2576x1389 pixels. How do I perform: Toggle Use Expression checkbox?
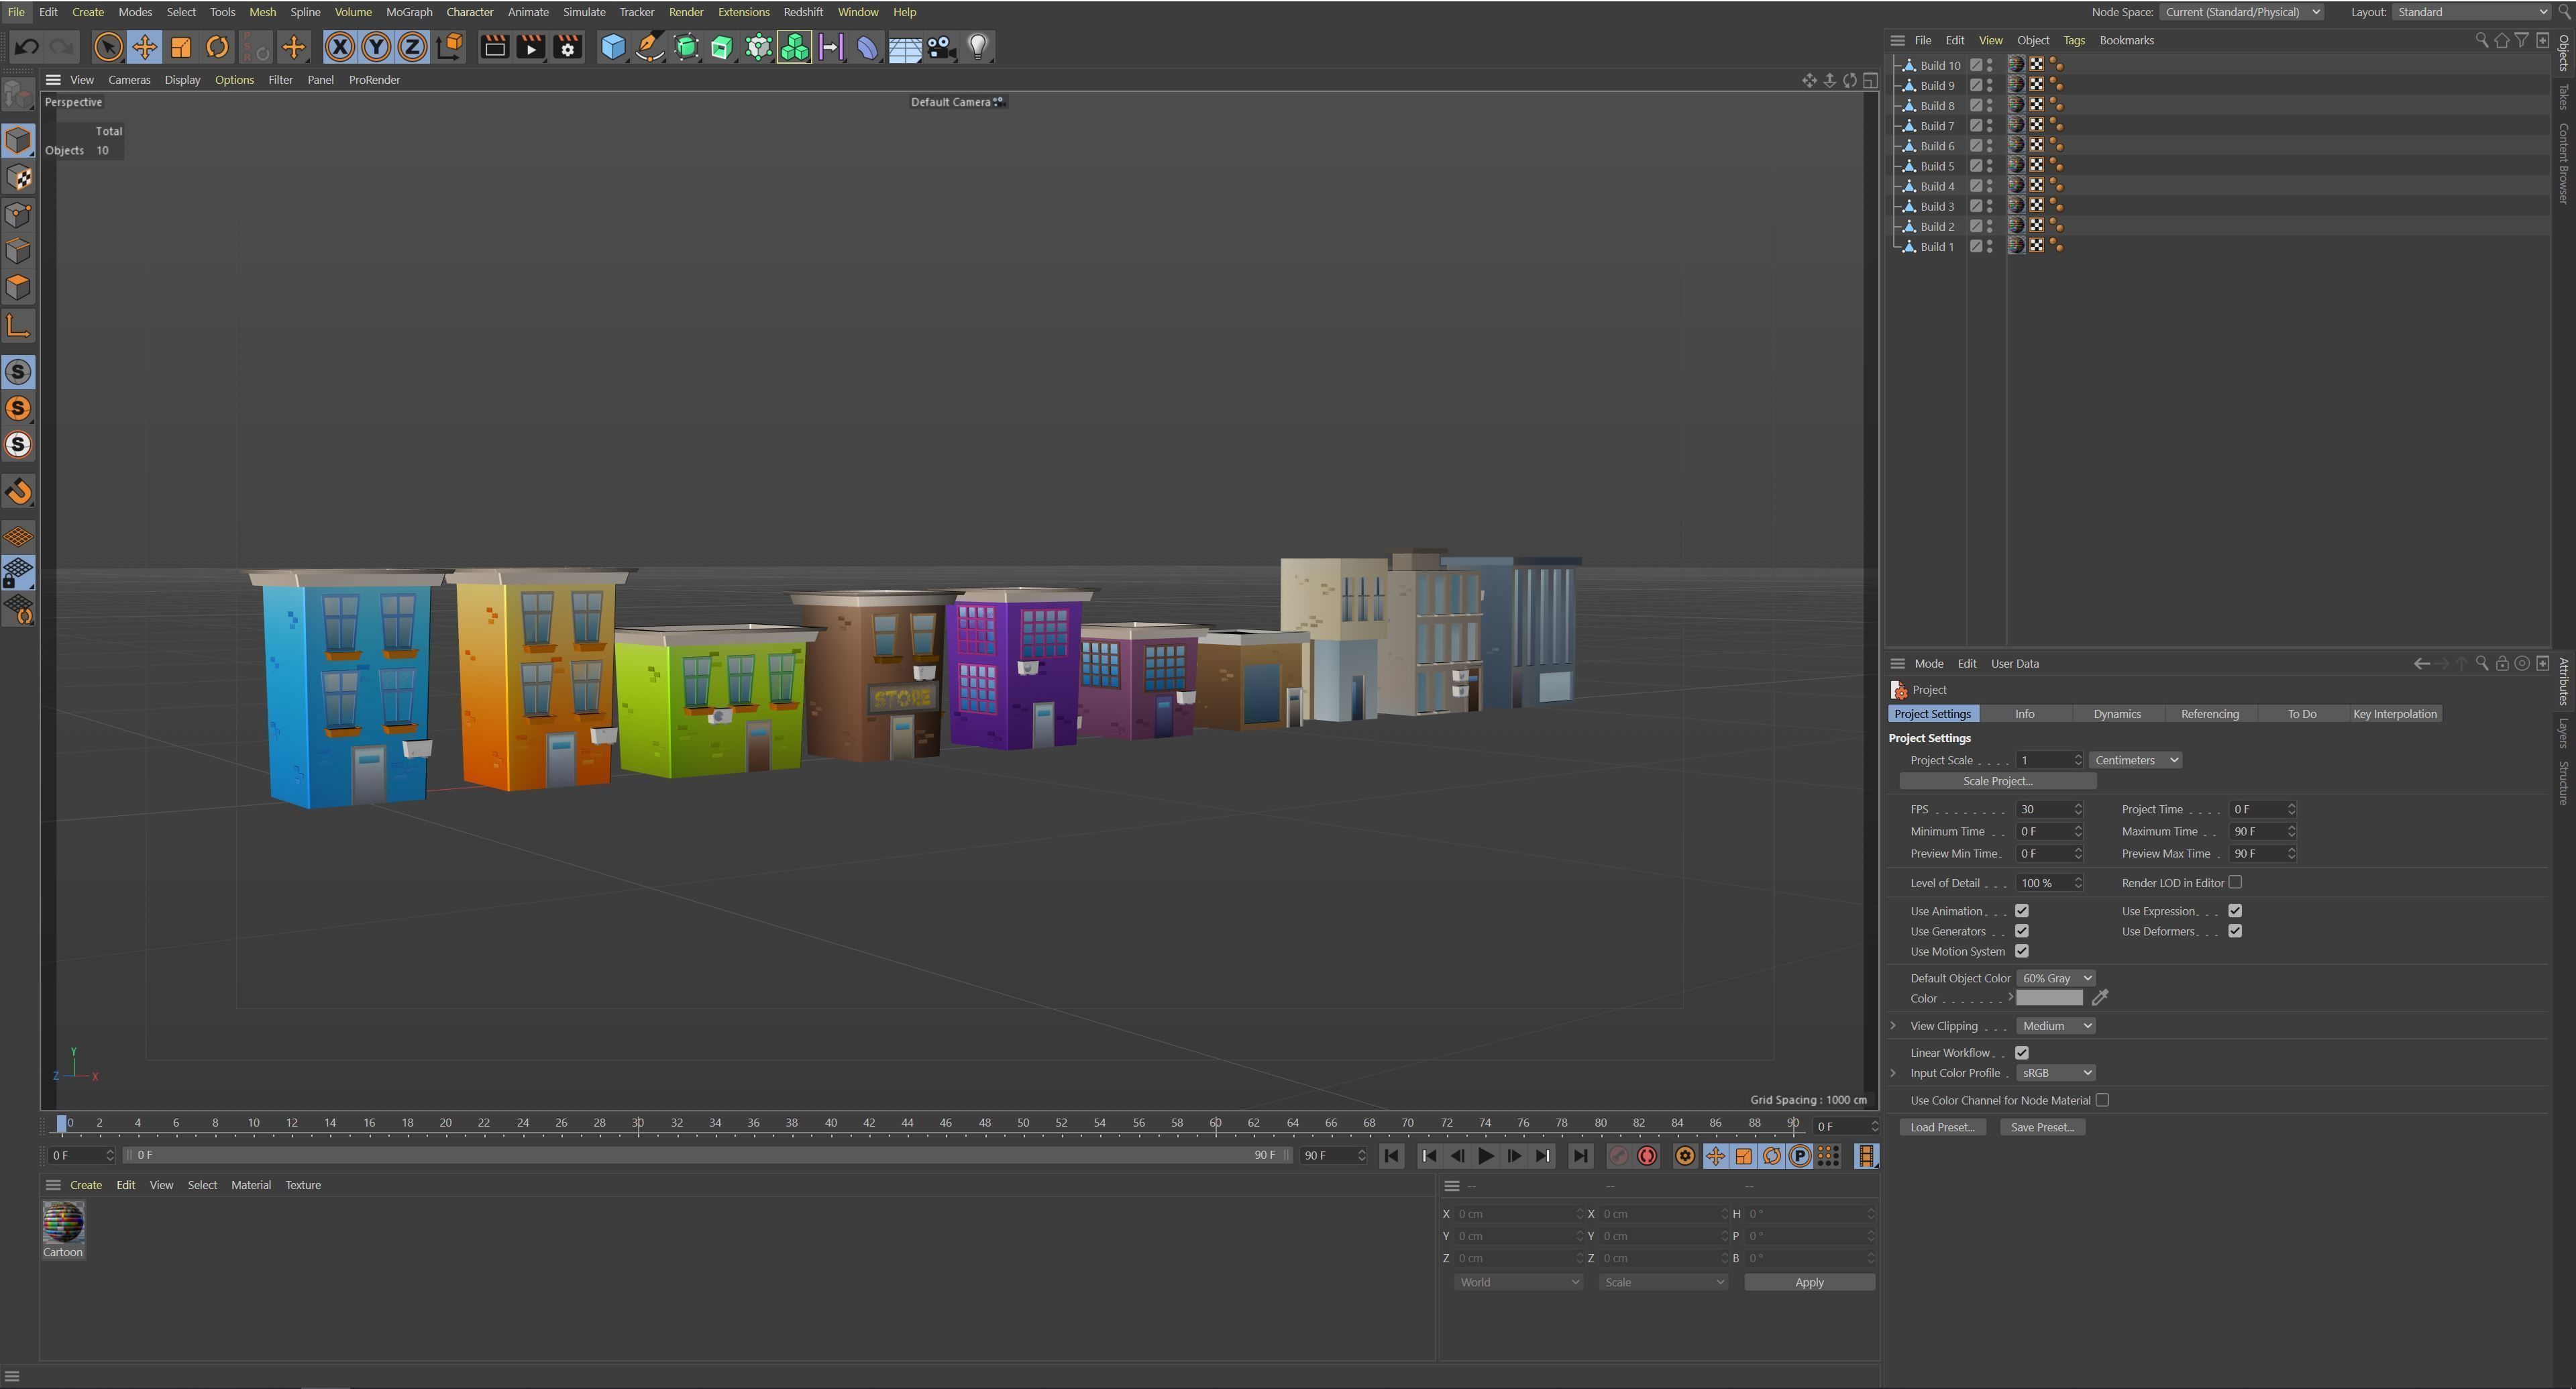(x=2235, y=911)
